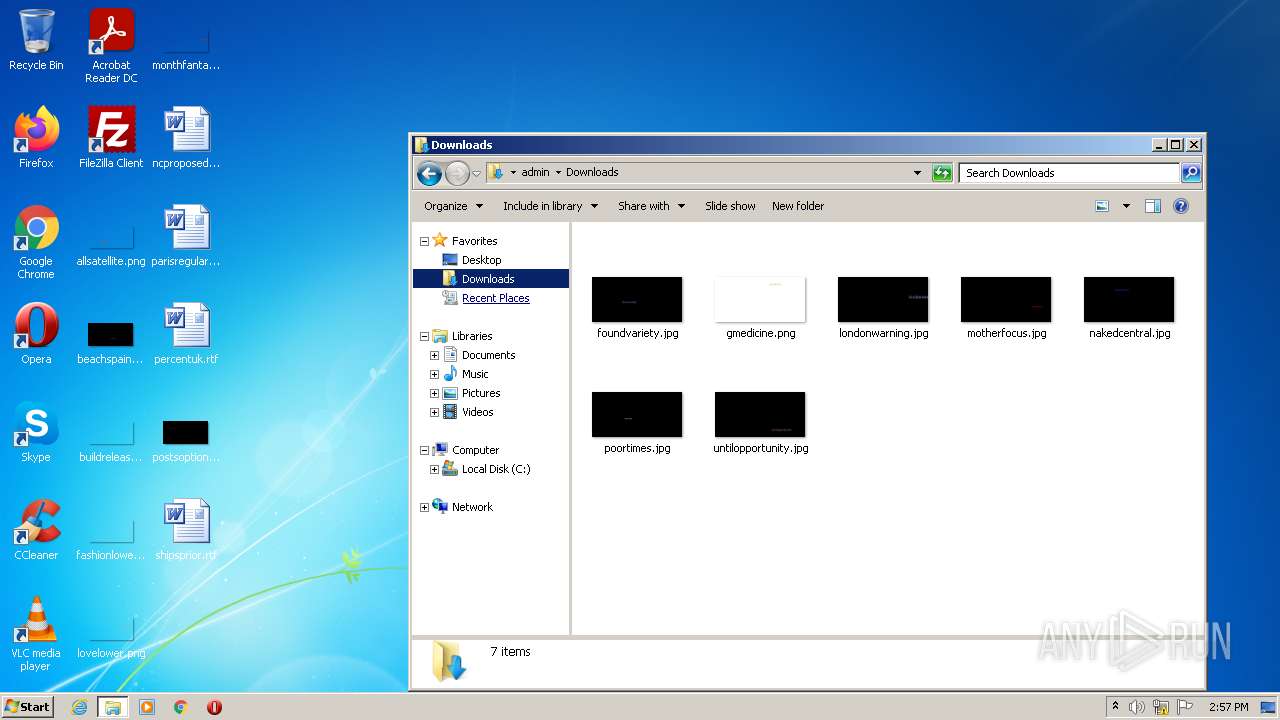Image resolution: width=1280 pixels, height=720 pixels.
Task: Select the monthfanta desktop file
Action: (x=186, y=50)
